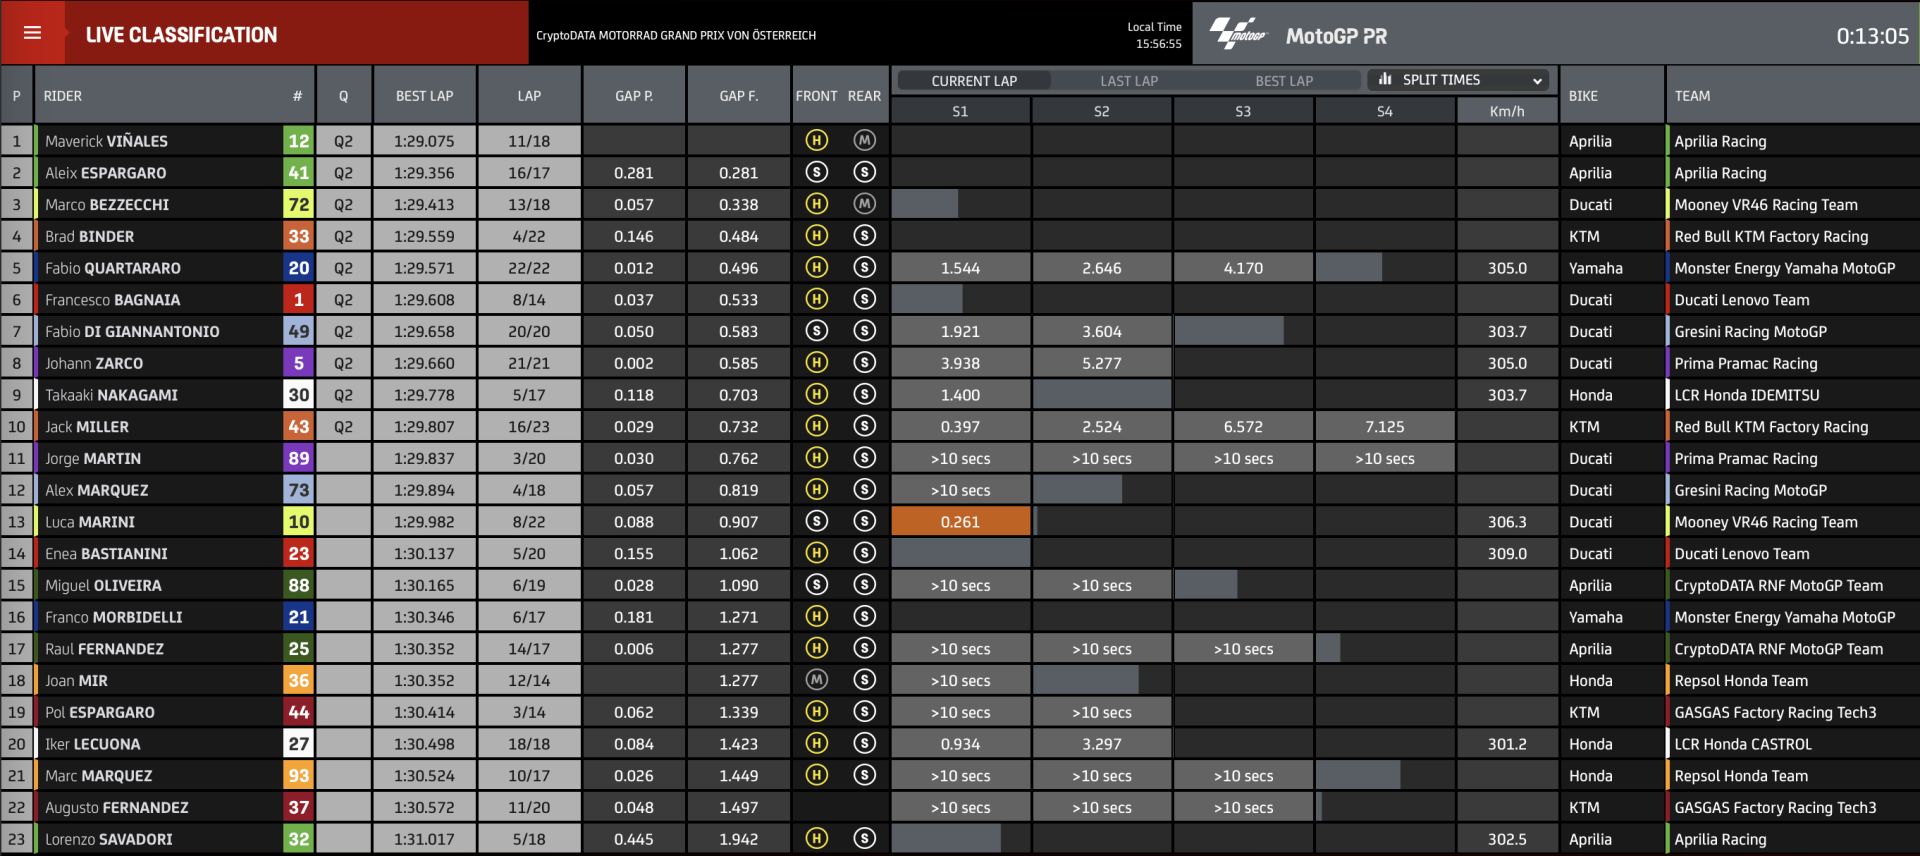Viewport: 1920px width, 856px height.
Task: Click Bagnaia front tyre H icon
Action: click(x=816, y=299)
